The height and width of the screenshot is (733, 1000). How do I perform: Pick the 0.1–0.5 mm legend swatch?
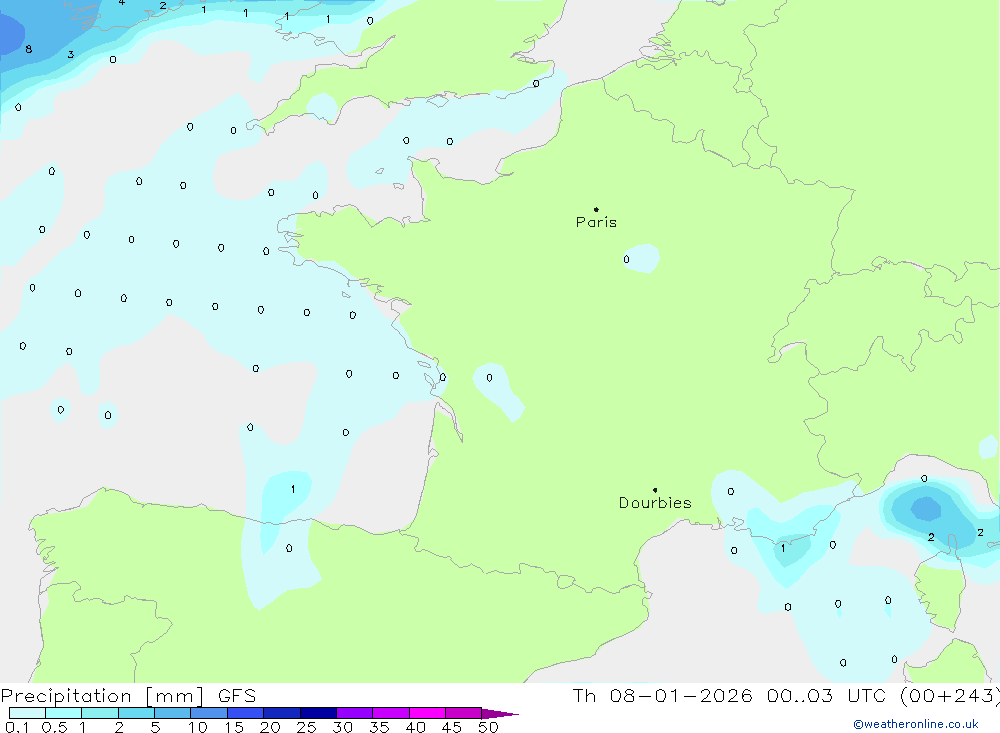tap(27, 713)
